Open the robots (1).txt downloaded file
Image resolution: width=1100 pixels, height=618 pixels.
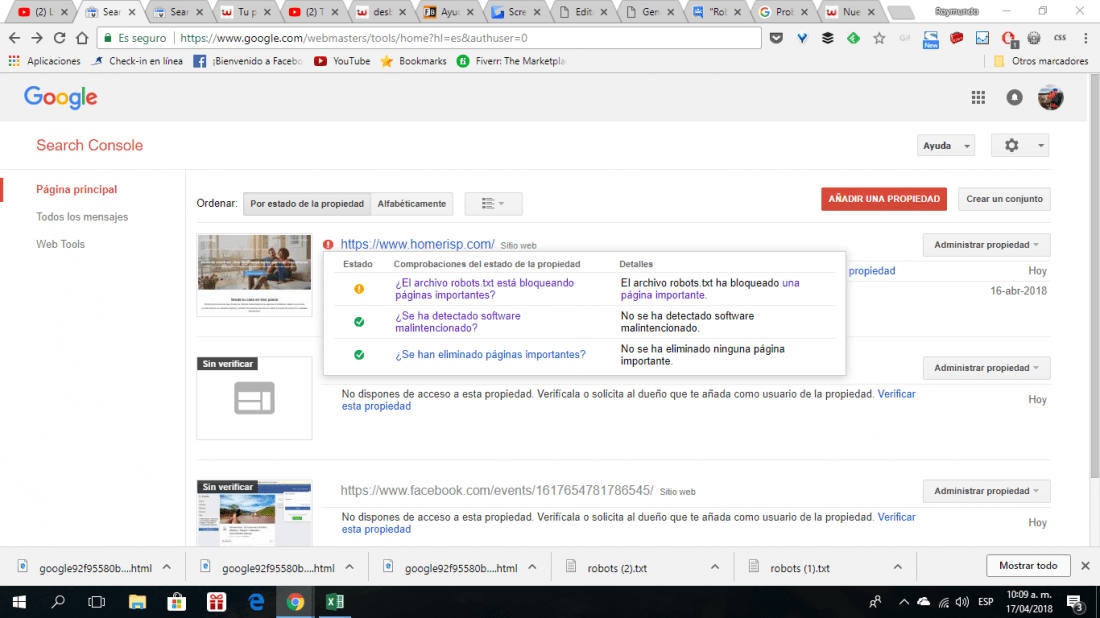click(x=800, y=567)
